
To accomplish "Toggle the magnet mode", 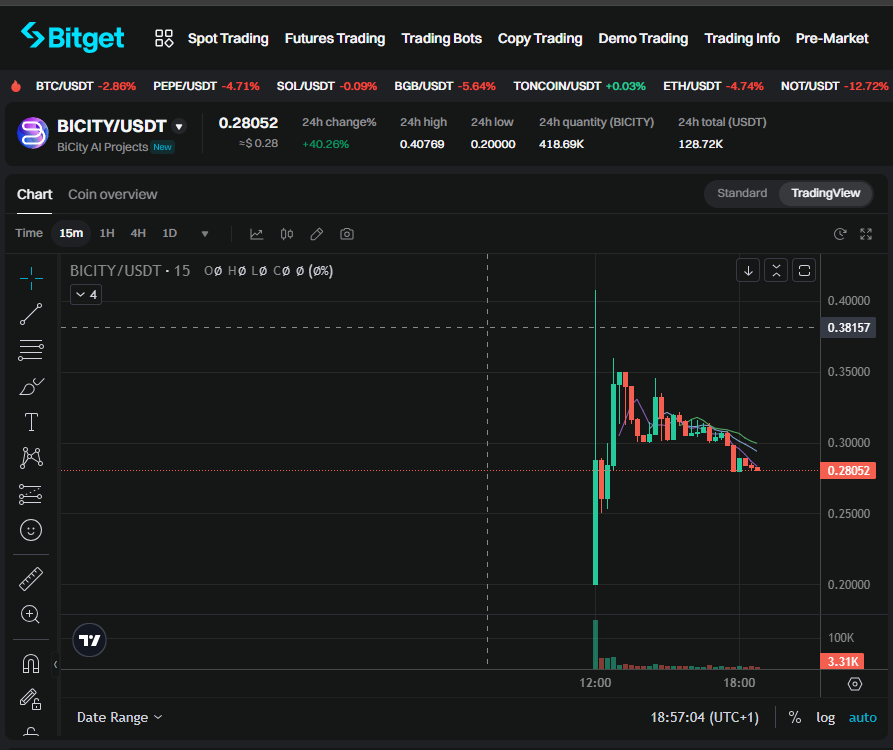I will (x=31, y=663).
